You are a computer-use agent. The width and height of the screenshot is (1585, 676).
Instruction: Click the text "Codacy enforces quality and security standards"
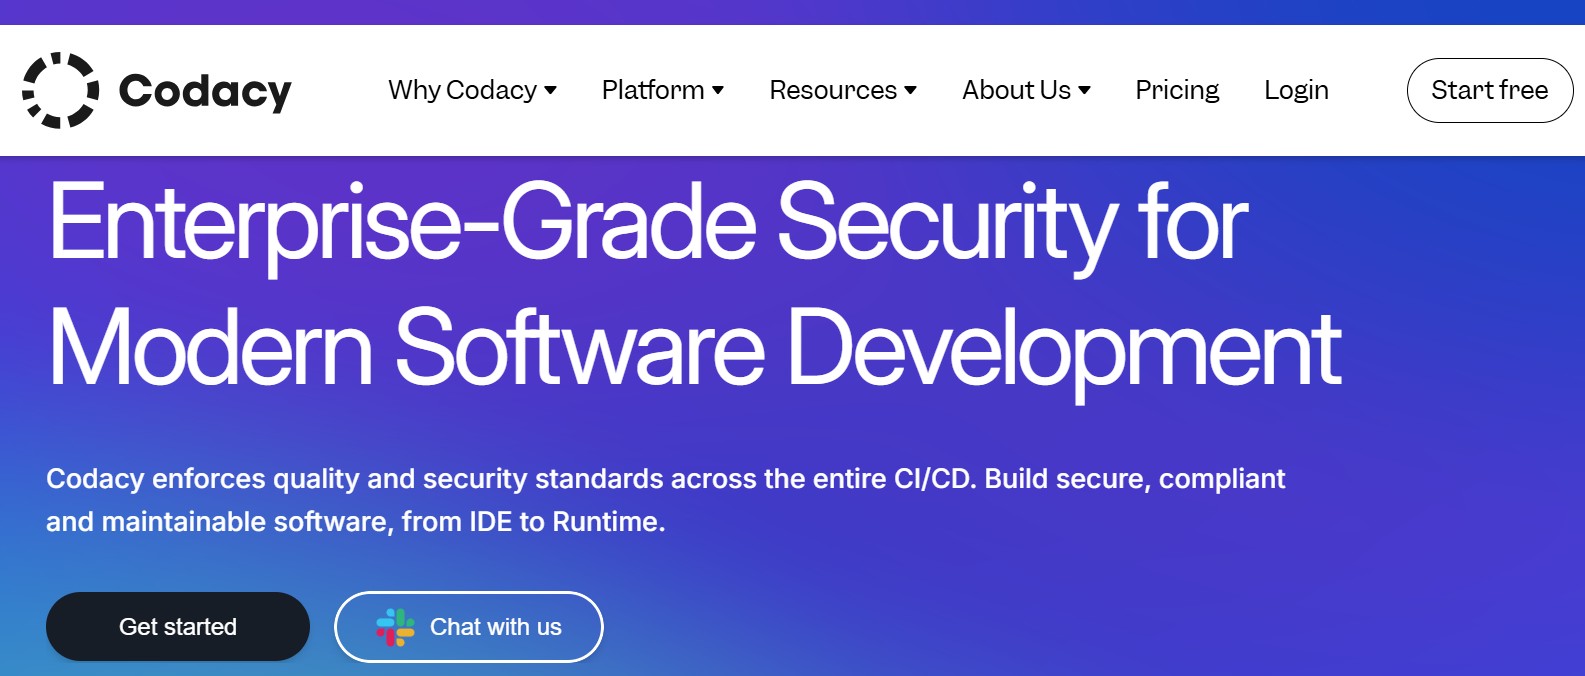[x=355, y=479]
